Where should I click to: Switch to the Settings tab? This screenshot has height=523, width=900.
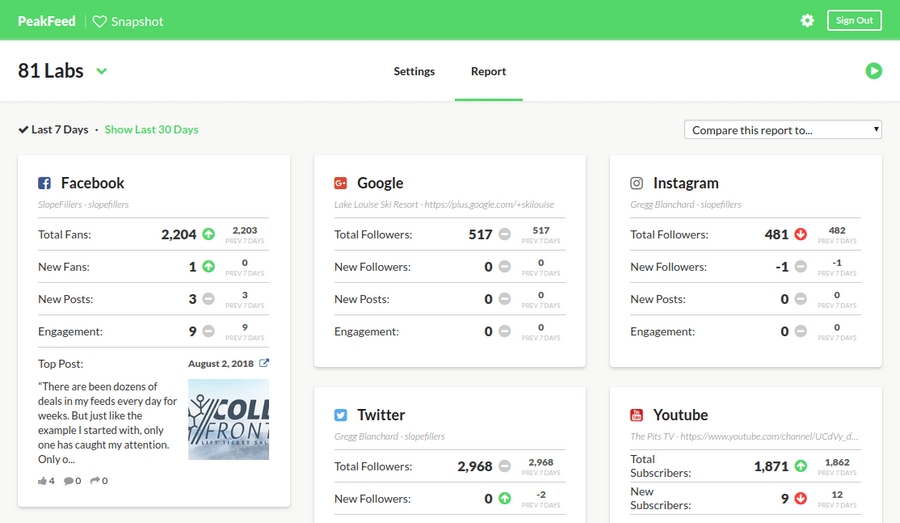(414, 71)
